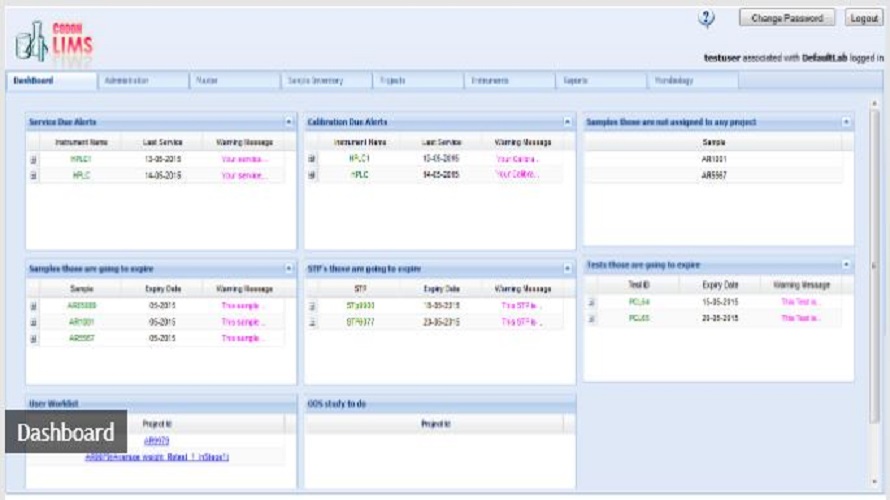Expand the Tests row dated 20-05-2015
Viewport: 890px width, 500px height.
[x=591, y=319]
